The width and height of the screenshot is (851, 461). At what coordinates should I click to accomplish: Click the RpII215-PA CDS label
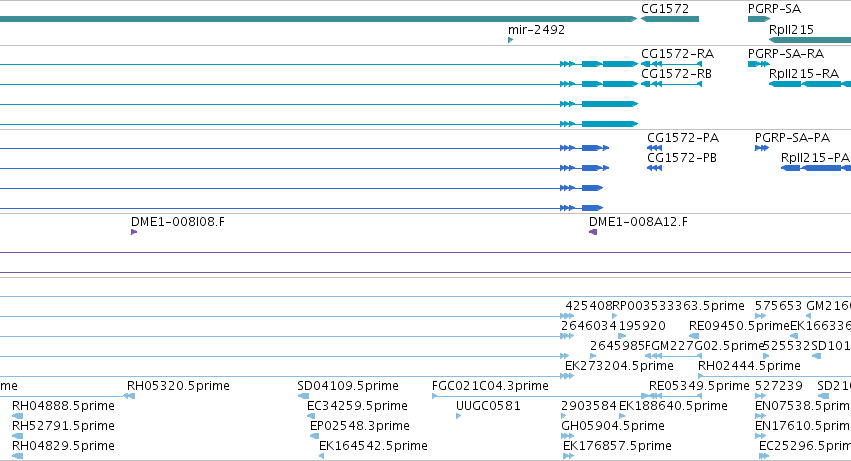(815, 158)
